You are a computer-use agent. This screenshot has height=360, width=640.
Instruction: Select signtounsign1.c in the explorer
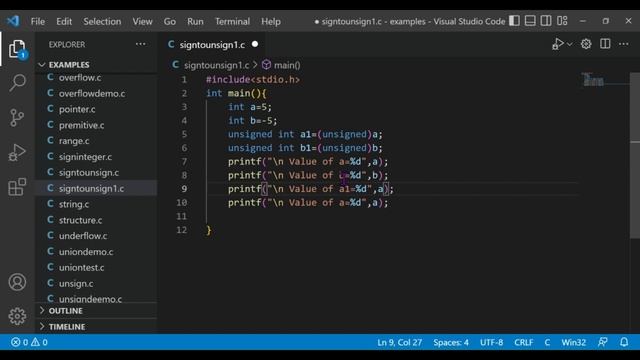pyautogui.click(x=91, y=188)
